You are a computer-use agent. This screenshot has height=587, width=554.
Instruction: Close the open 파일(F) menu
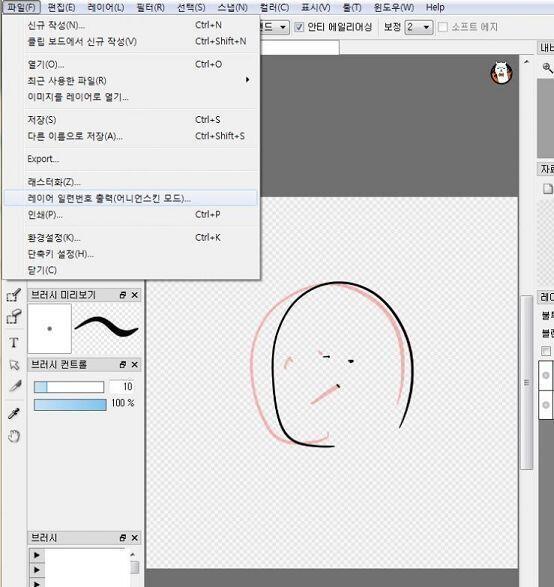(x=21, y=7)
